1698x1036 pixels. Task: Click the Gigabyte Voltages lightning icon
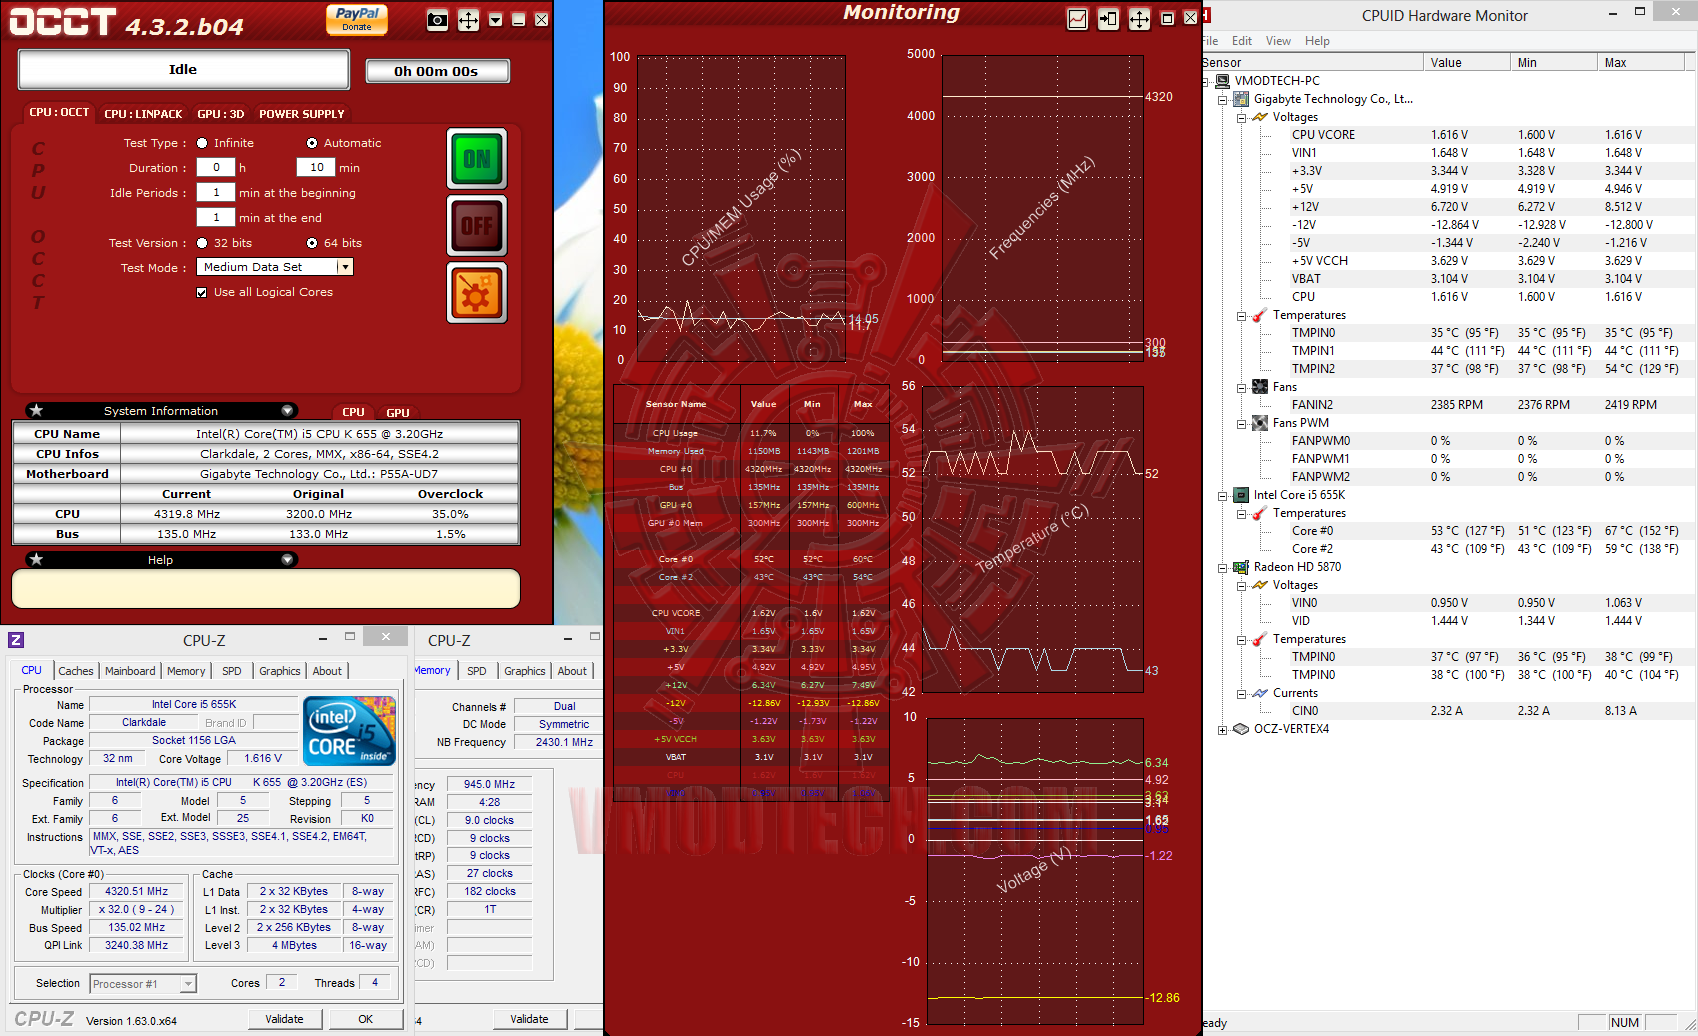[x=1260, y=117]
